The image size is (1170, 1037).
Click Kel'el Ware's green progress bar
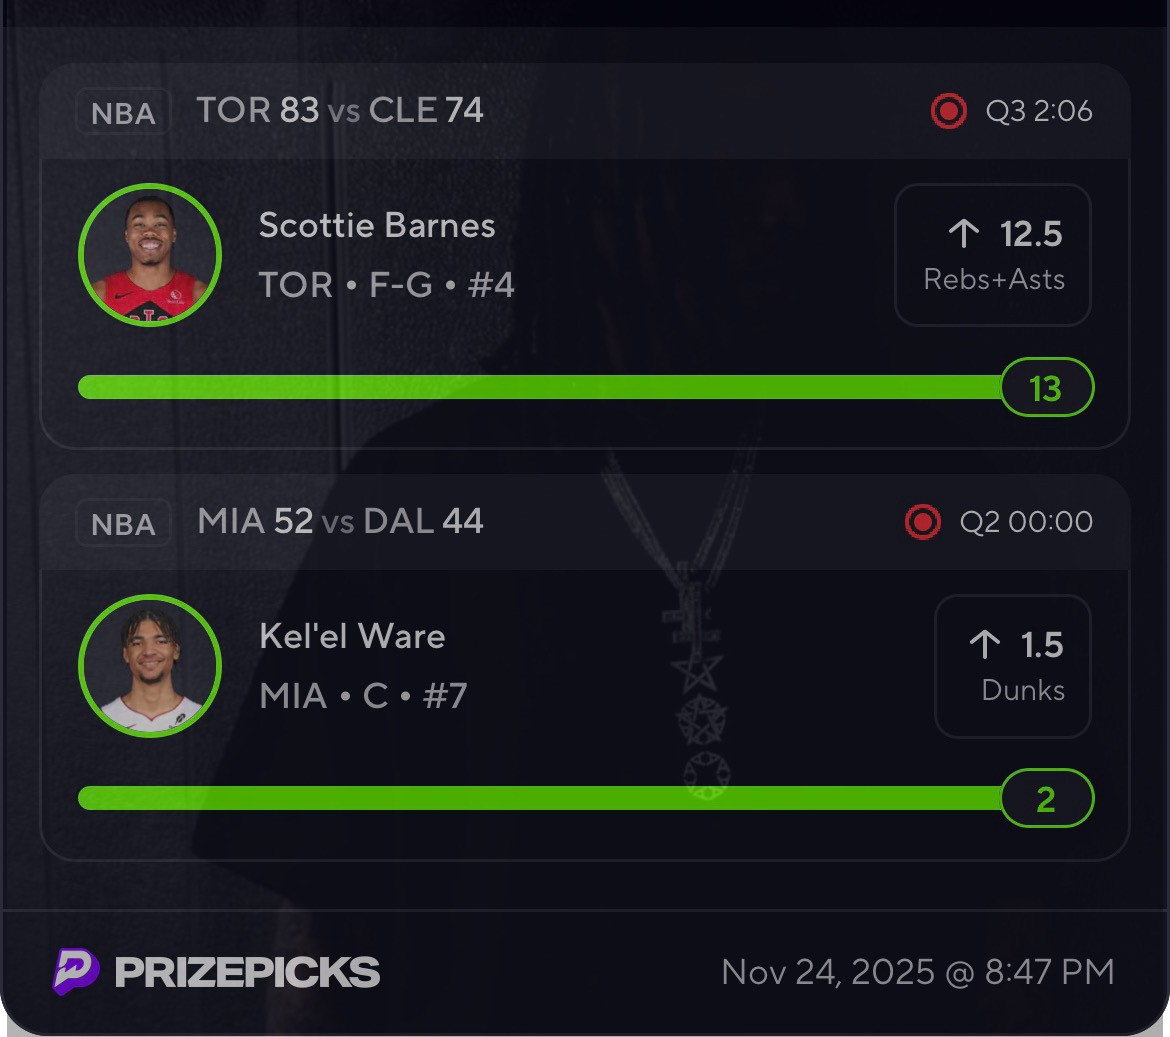tap(540, 798)
